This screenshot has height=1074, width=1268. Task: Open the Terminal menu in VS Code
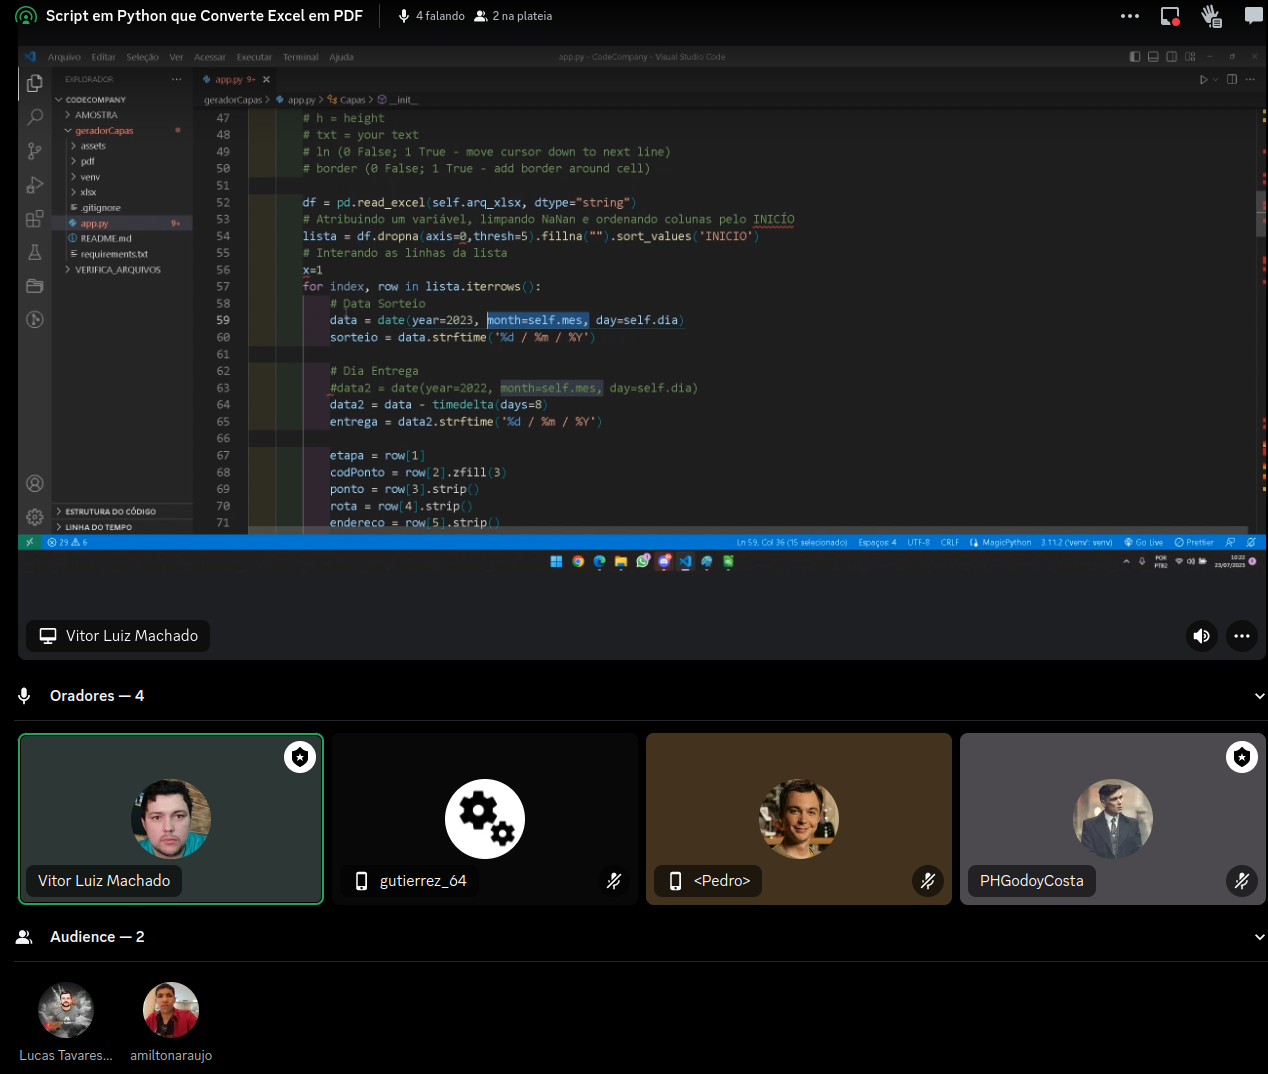(x=300, y=57)
